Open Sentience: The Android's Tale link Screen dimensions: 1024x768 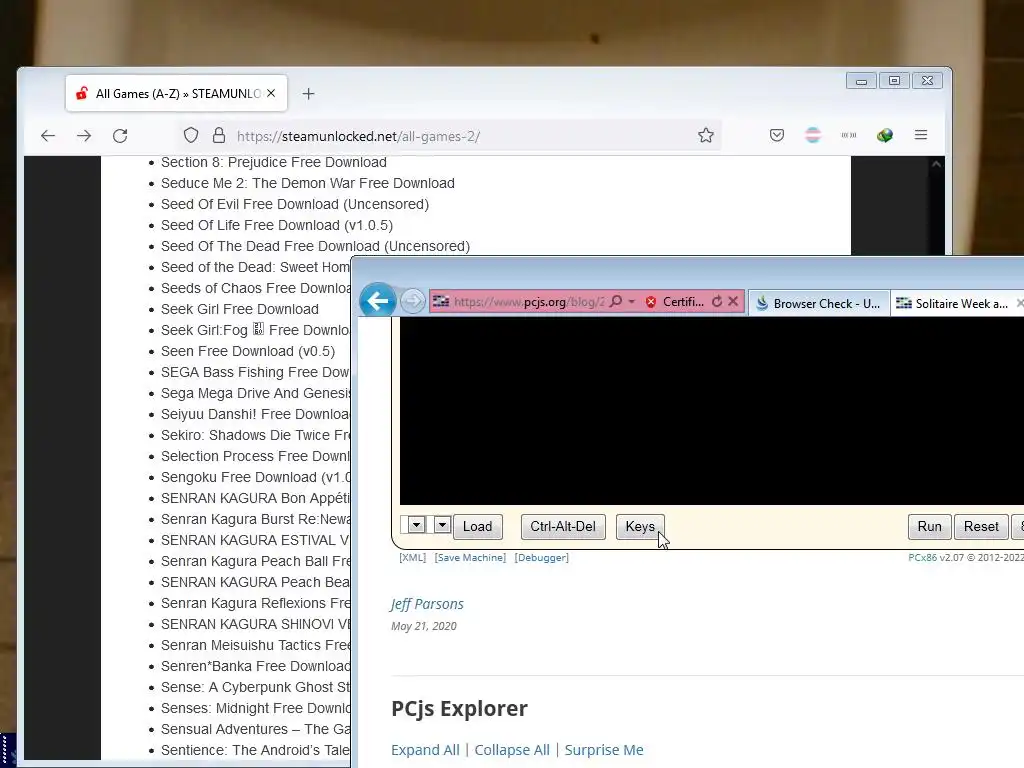click(255, 750)
